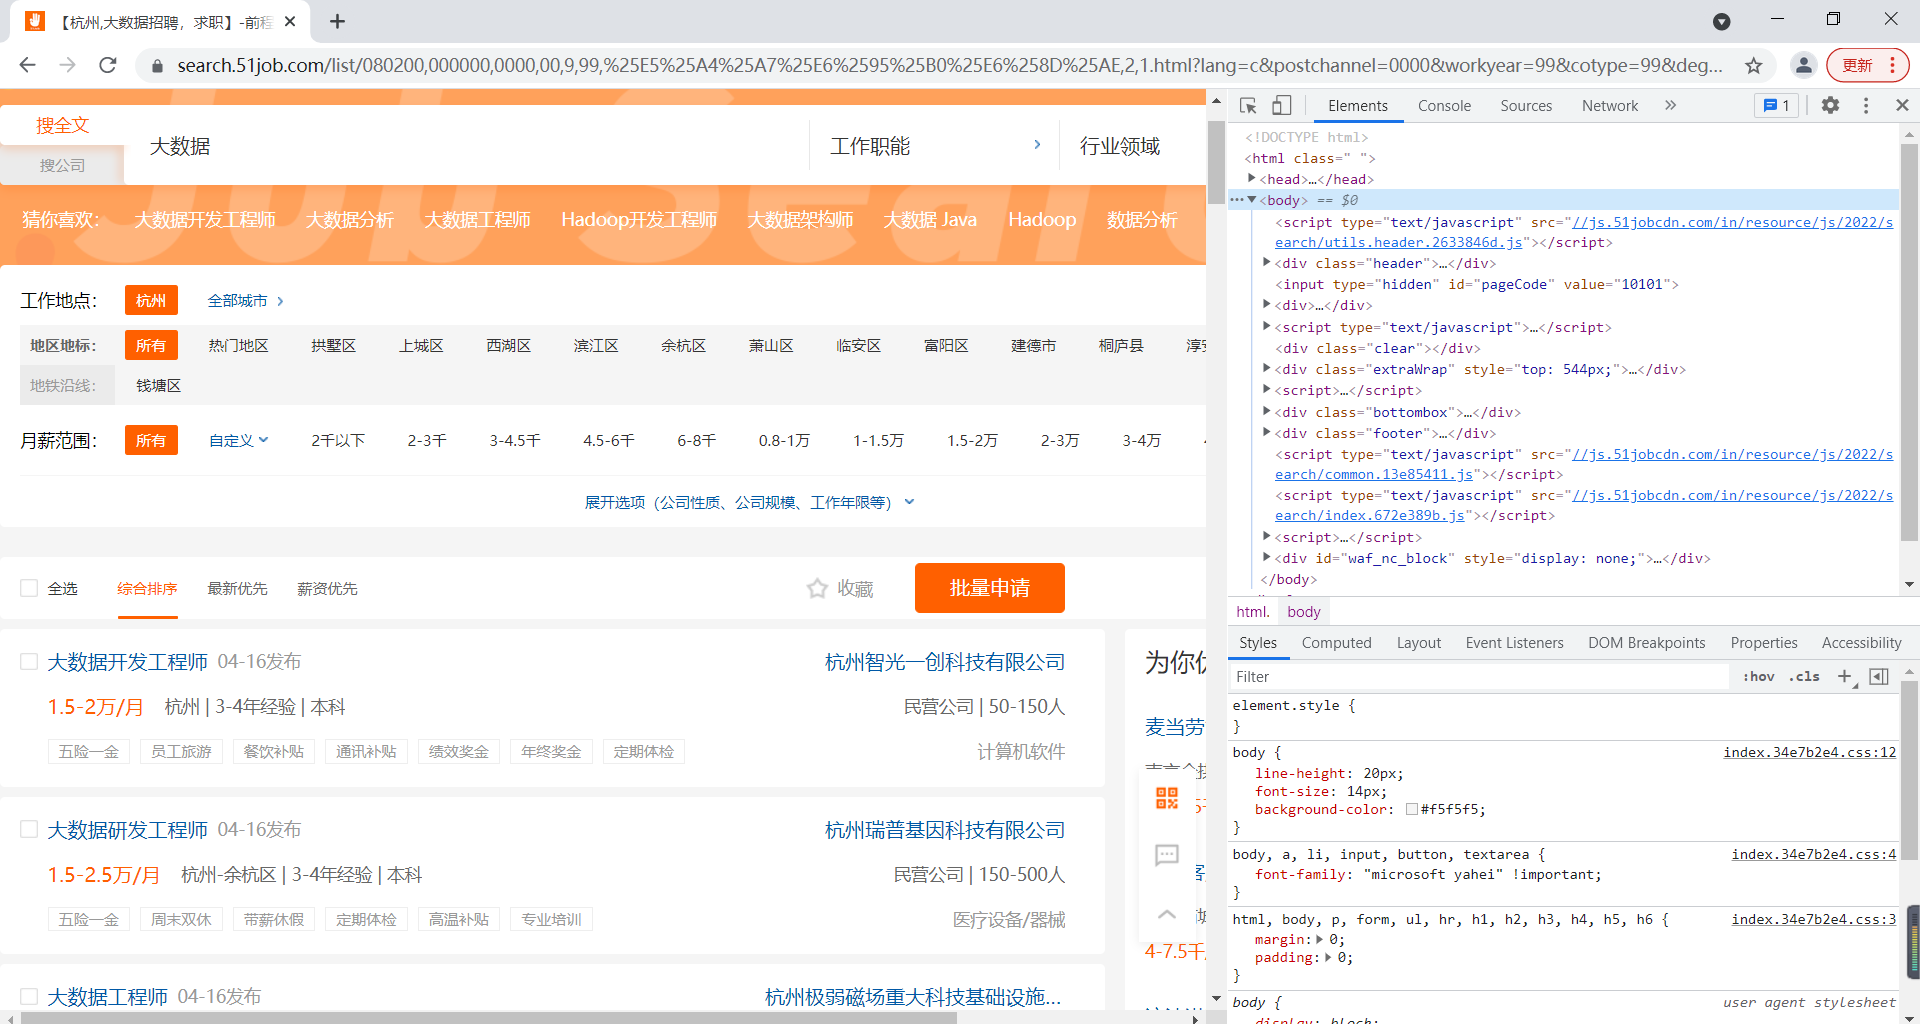This screenshot has height=1024, width=1920.
Task: Click the browser forward arrow
Action: pyautogui.click(x=67, y=65)
